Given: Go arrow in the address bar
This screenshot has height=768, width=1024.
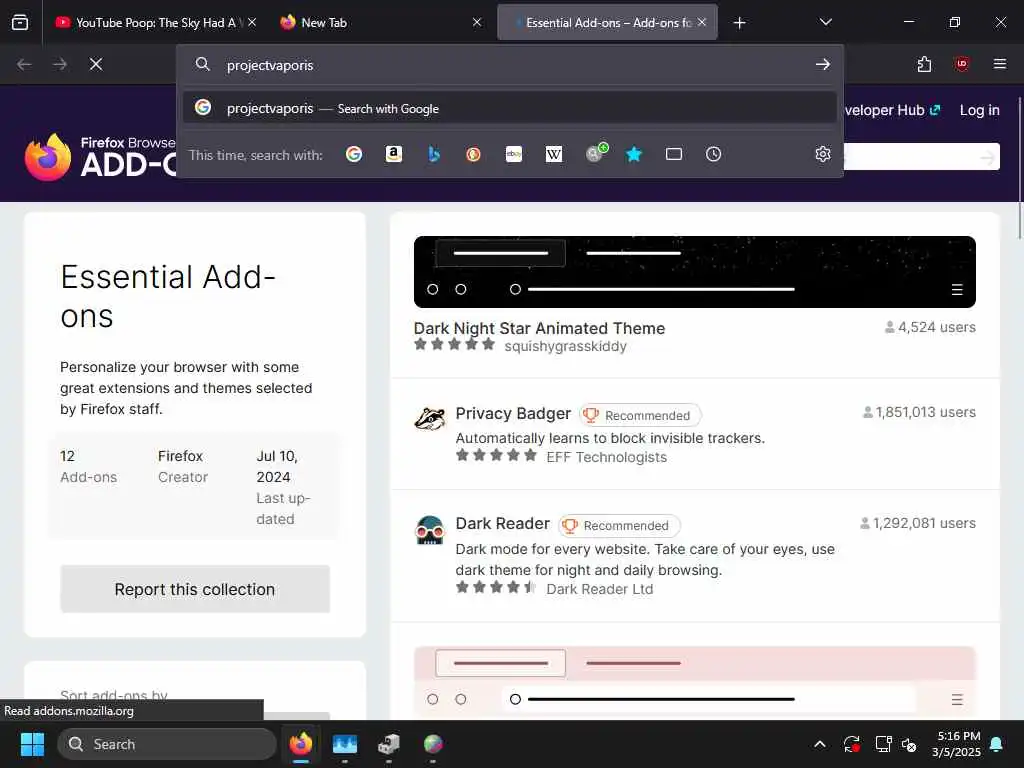Looking at the screenshot, I should [x=823, y=64].
